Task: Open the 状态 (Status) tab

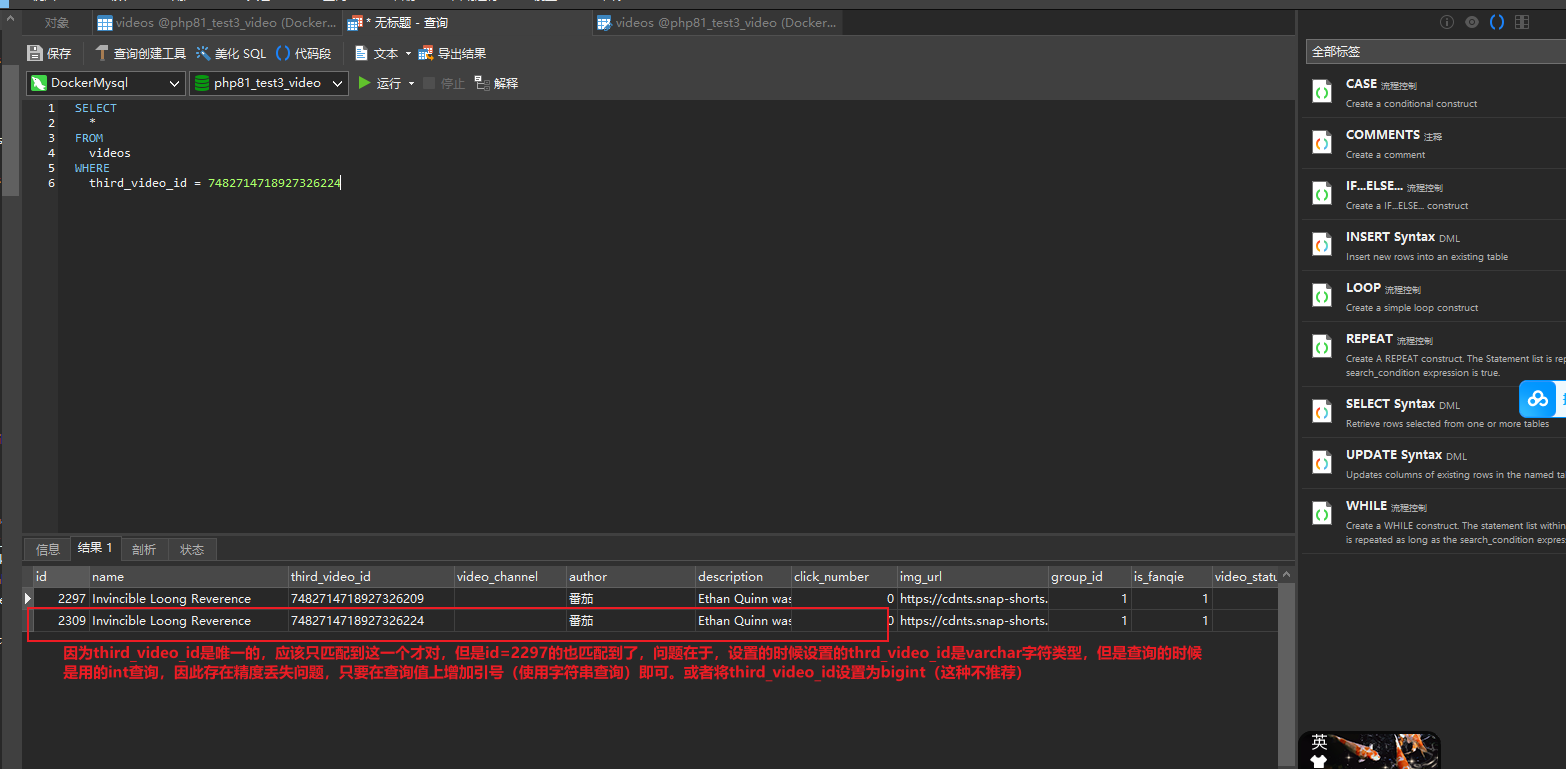Action: pos(192,549)
